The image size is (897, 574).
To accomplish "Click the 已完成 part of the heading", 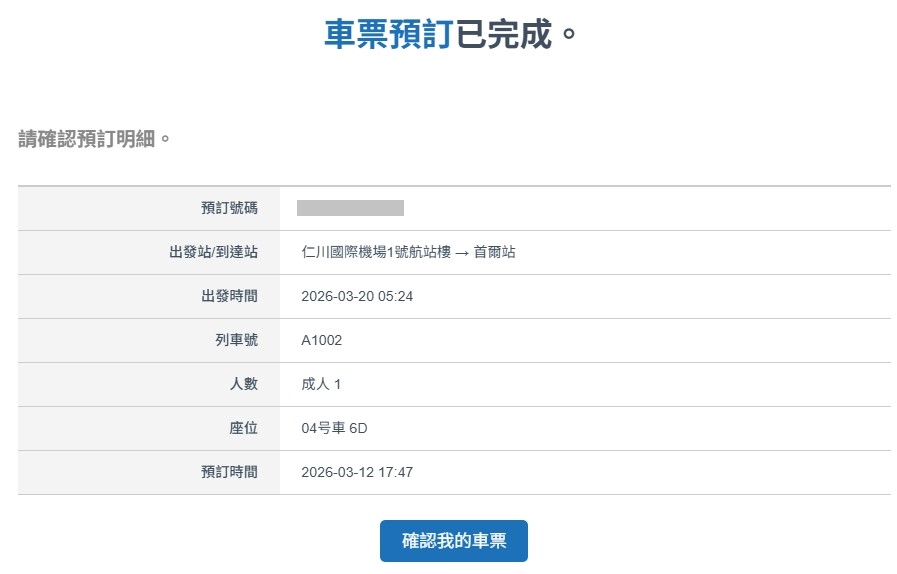I will pyautogui.click(x=505, y=34).
